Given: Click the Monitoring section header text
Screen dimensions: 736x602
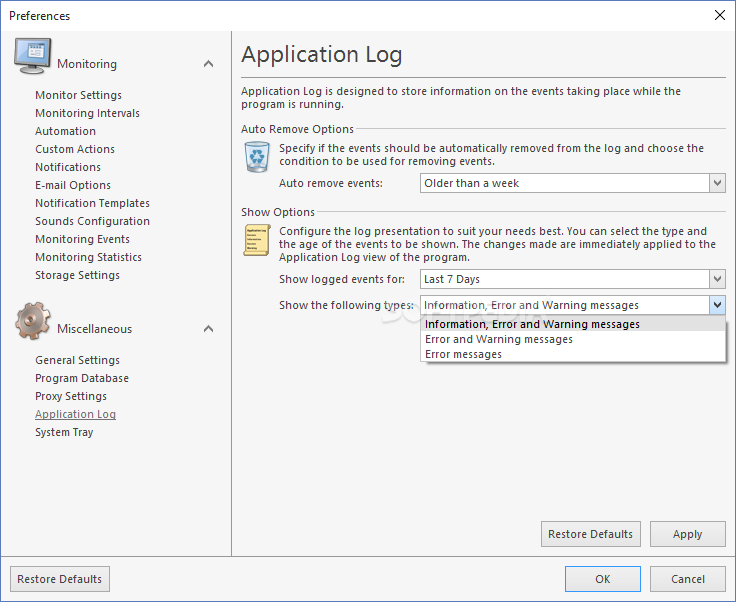Looking at the screenshot, I should [x=87, y=64].
